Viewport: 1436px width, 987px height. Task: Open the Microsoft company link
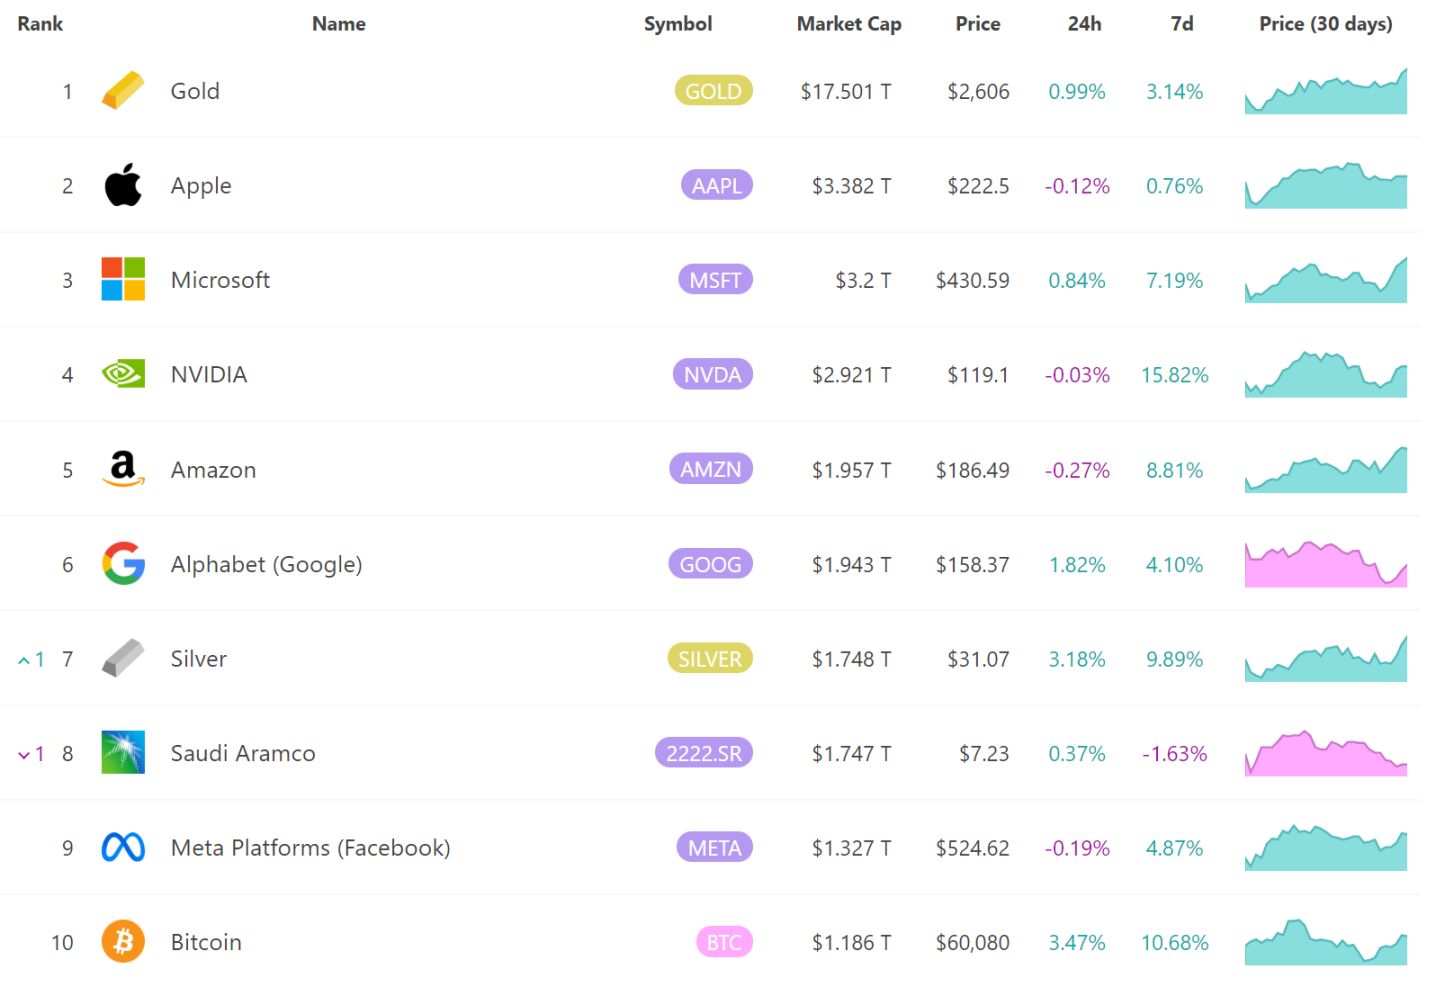tap(220, 280)
